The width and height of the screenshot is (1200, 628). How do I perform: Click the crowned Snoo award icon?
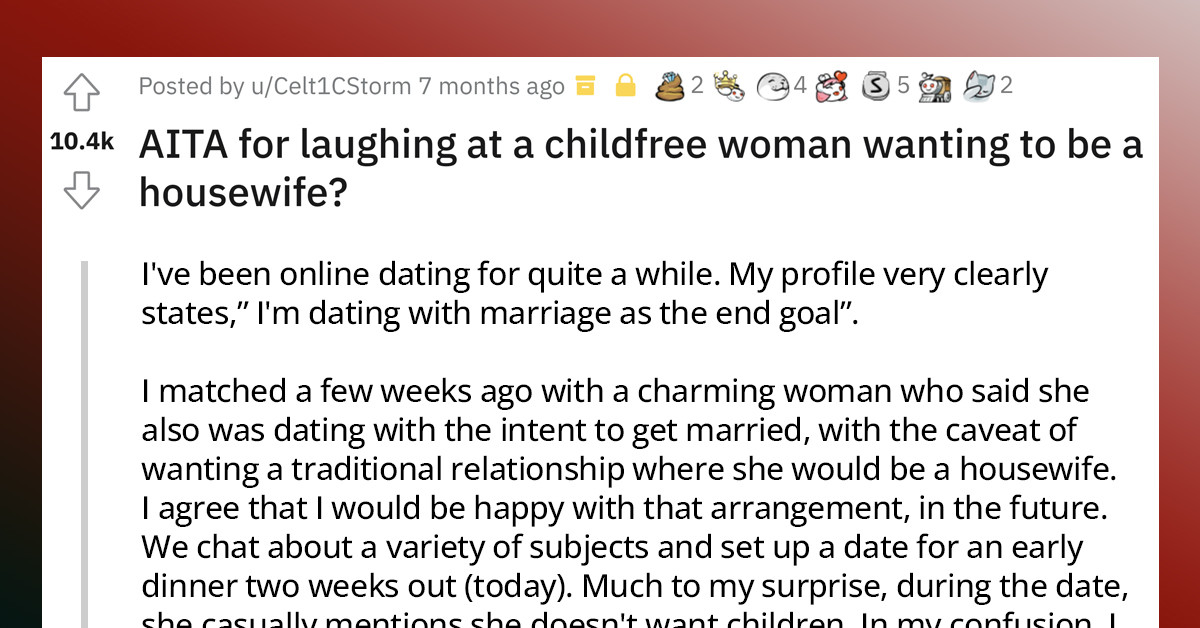(x=727, y=85)
